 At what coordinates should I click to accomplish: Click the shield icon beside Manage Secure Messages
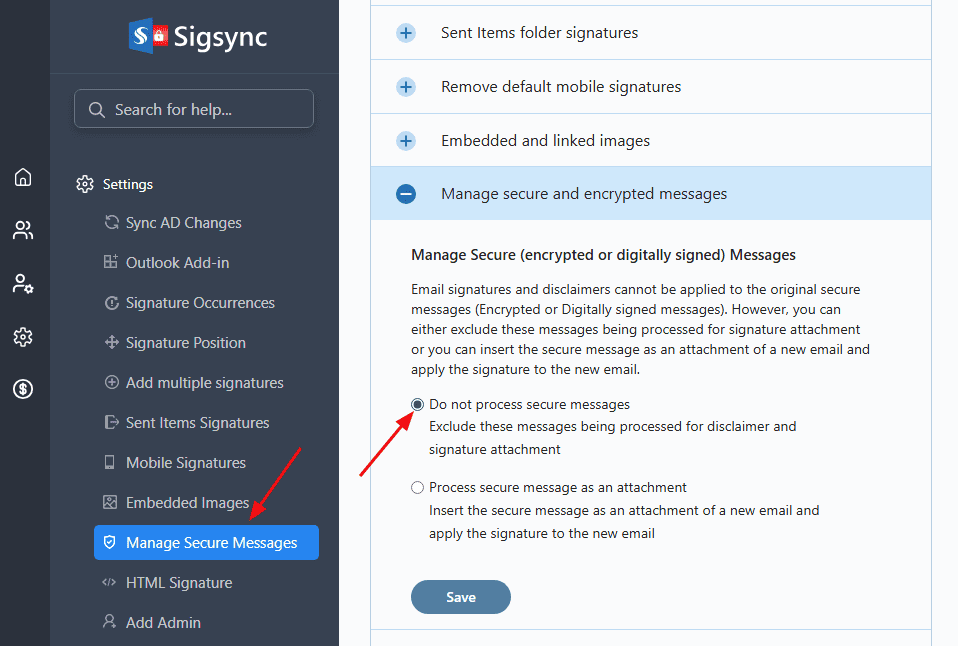pyautogui.click(x=110, y=543)
